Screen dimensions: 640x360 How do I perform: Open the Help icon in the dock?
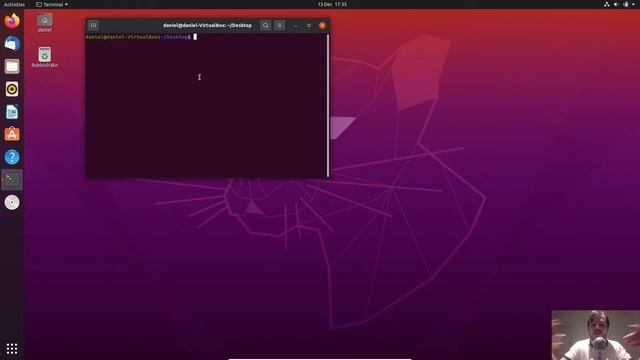pyautogui.click(x=12, y=157)
